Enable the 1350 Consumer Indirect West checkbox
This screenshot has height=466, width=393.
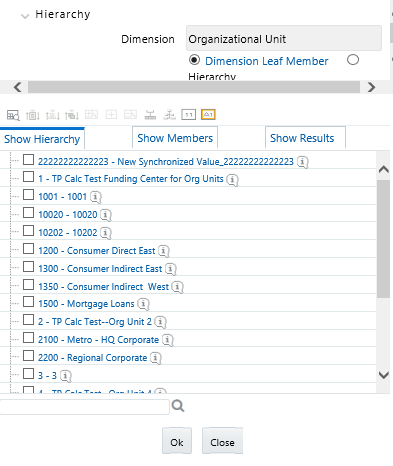tap(28, 285)
